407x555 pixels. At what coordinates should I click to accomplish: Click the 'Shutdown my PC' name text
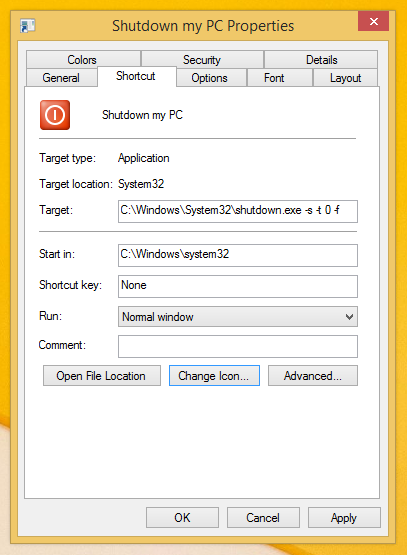(142, 115)
